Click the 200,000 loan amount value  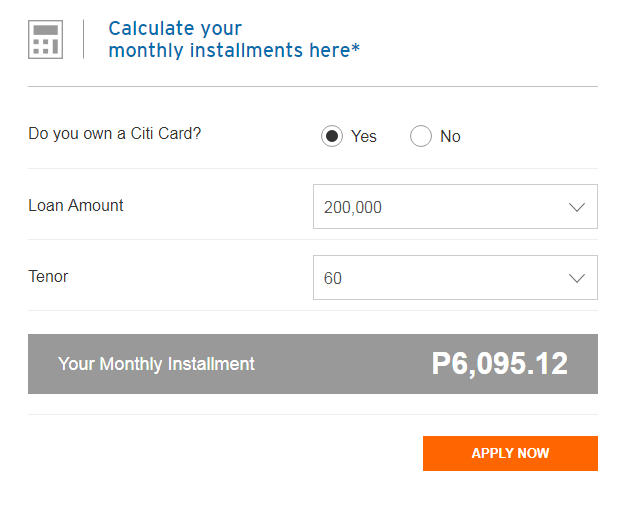352,207
